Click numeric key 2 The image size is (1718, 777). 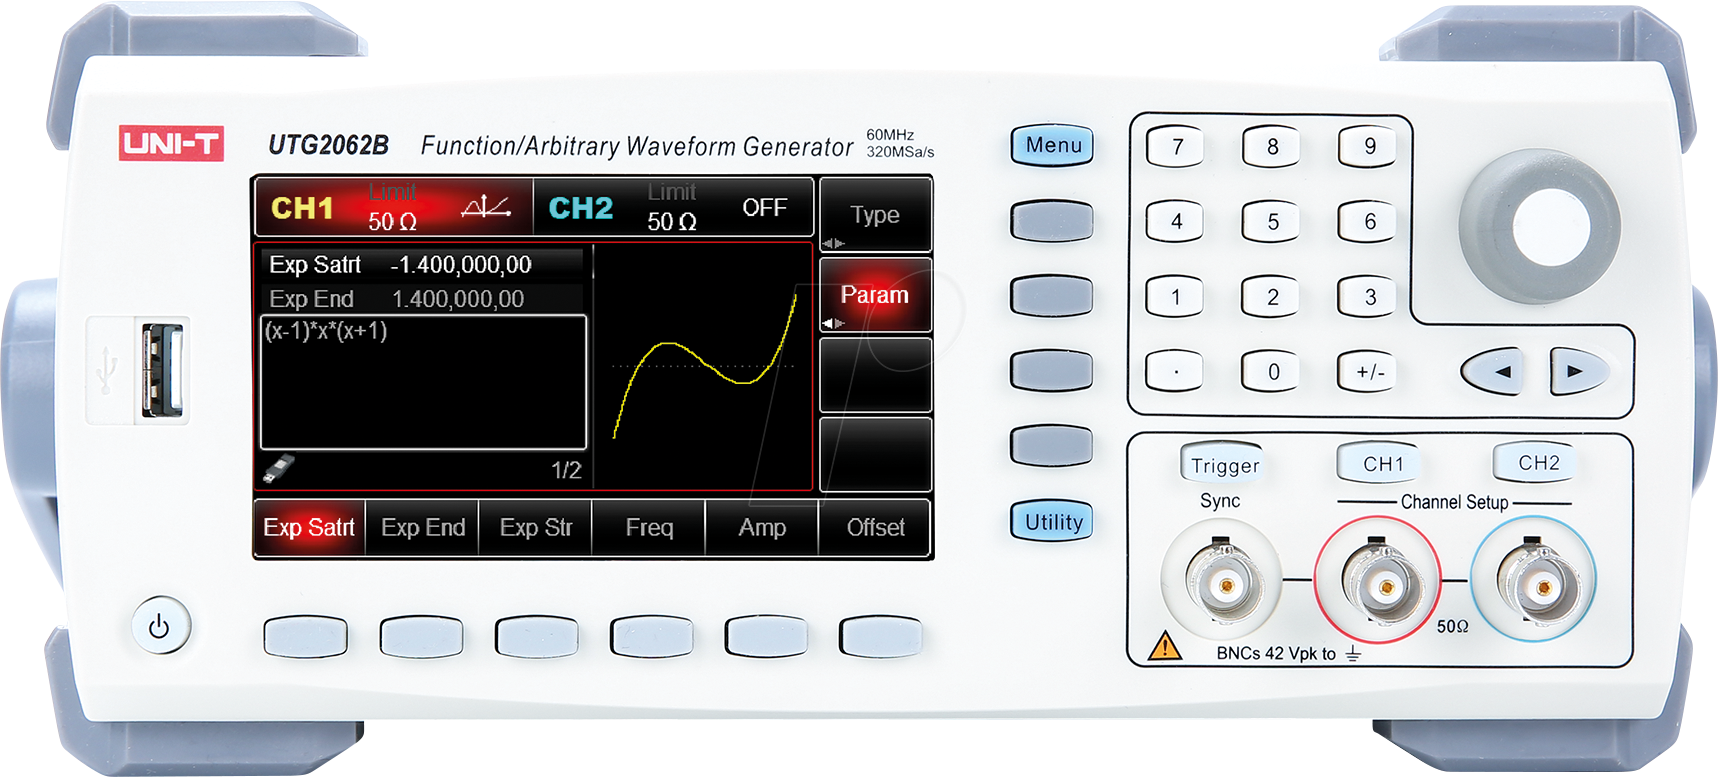coord(1271,297)
